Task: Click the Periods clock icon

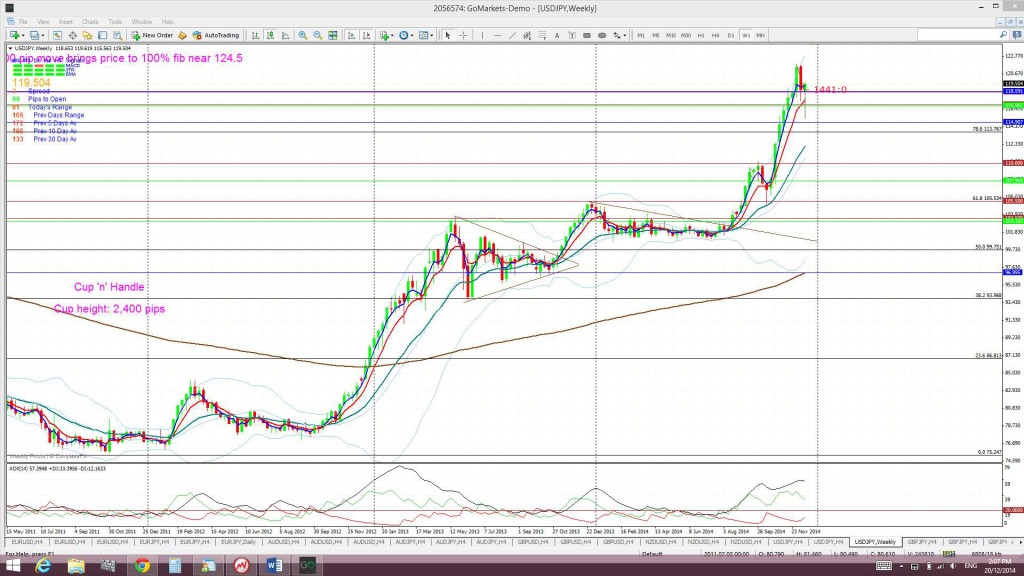Action: point(404,35)
